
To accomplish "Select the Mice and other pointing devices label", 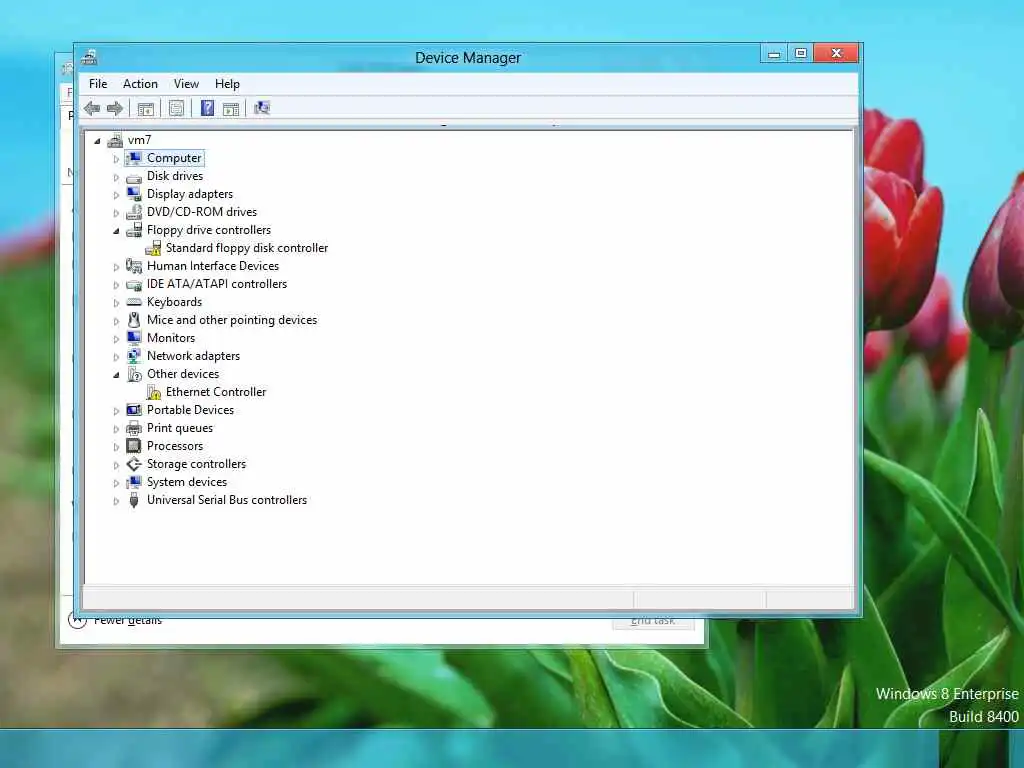I will [232, 320].
